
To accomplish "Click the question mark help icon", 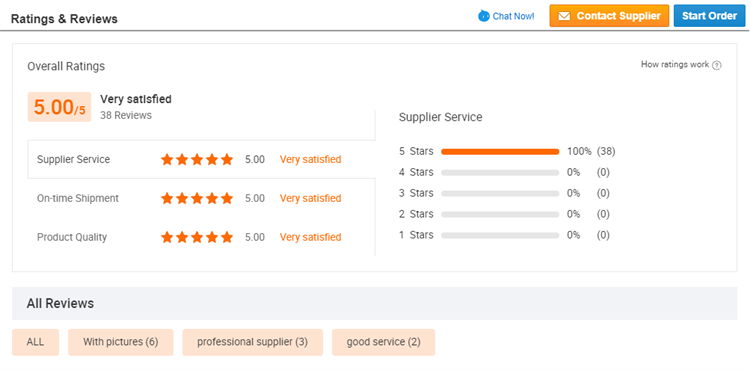I will point(717,65).
